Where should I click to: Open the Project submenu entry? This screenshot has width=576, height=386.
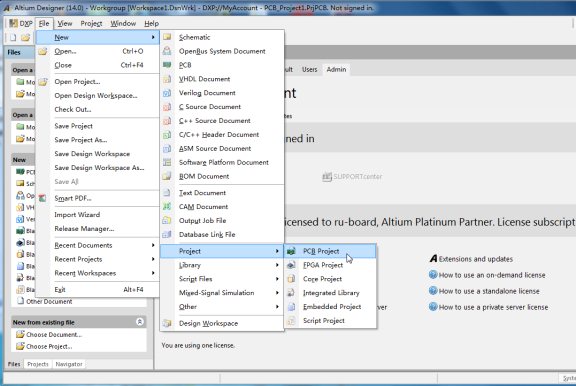pos(222,251)
